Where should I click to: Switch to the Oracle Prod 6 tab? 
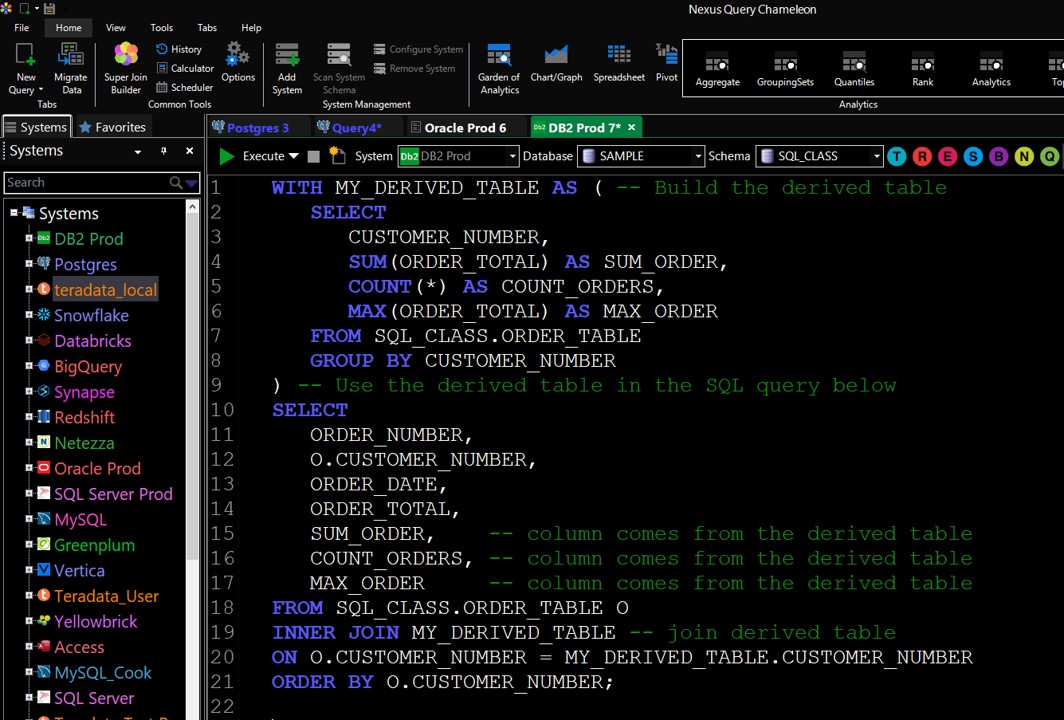pyautogui.click(x=464, y=128)
